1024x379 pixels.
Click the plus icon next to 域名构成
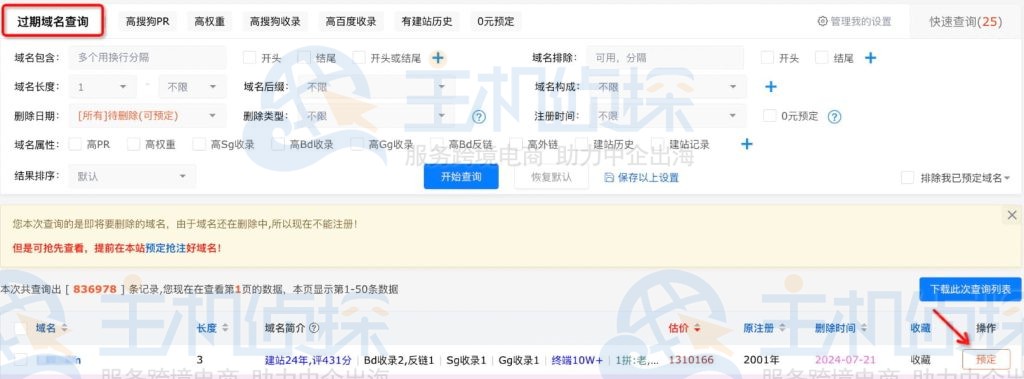tap(771, 87)
